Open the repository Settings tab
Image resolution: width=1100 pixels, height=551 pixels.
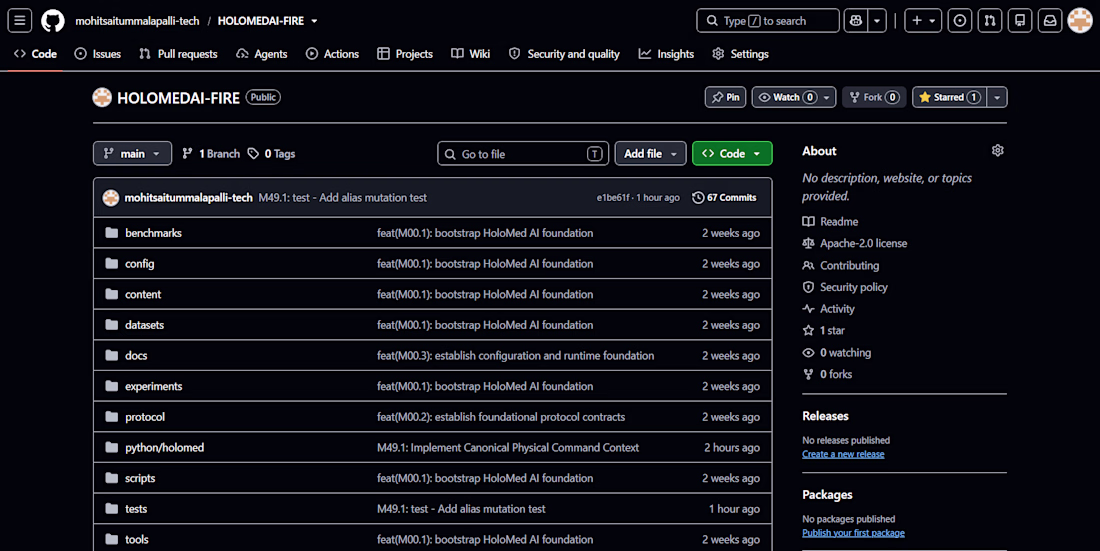click(740, 54)
